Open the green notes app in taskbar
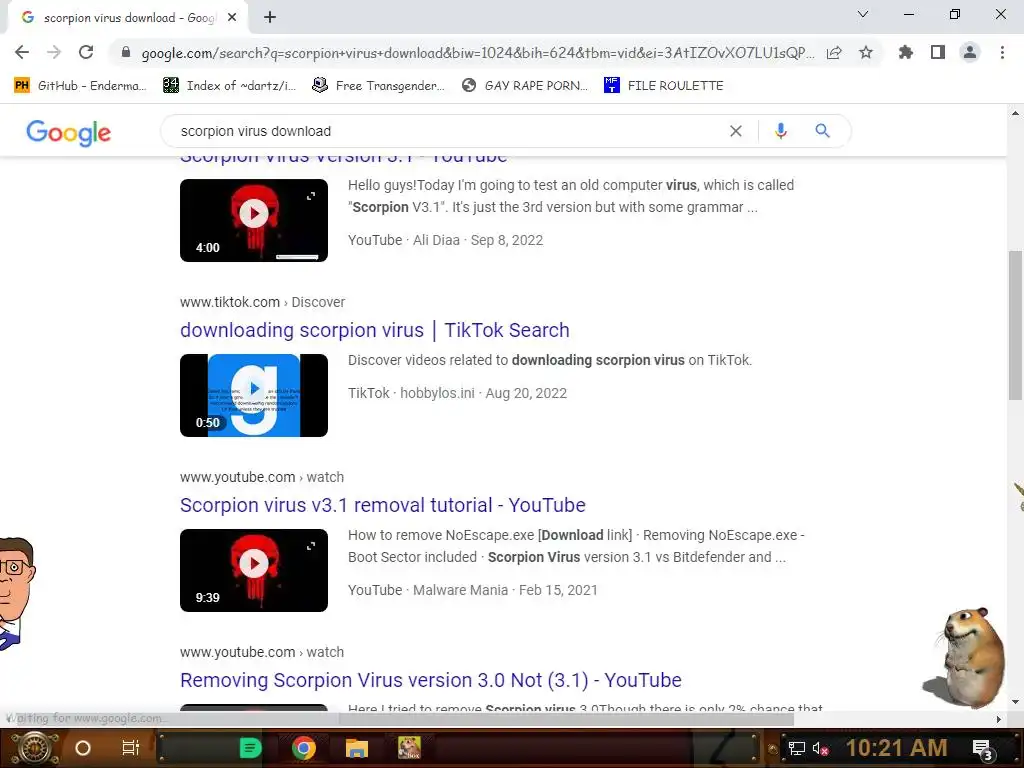 pos(250,748)
